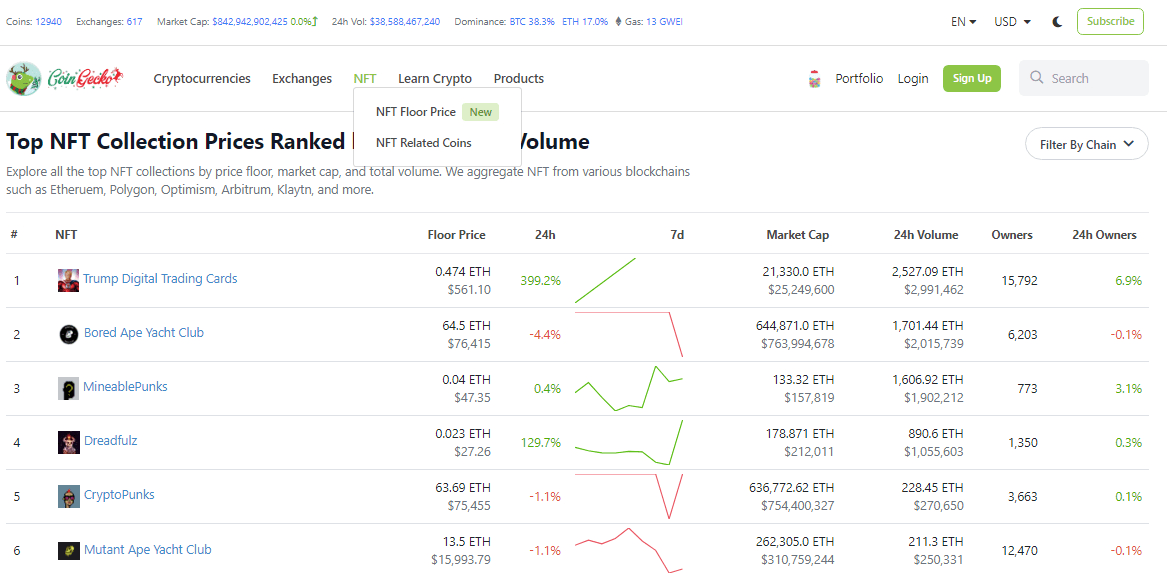Click the green Sign Up button
The height and width of the screenshot is (577, 1167).
tap(972, 78)
